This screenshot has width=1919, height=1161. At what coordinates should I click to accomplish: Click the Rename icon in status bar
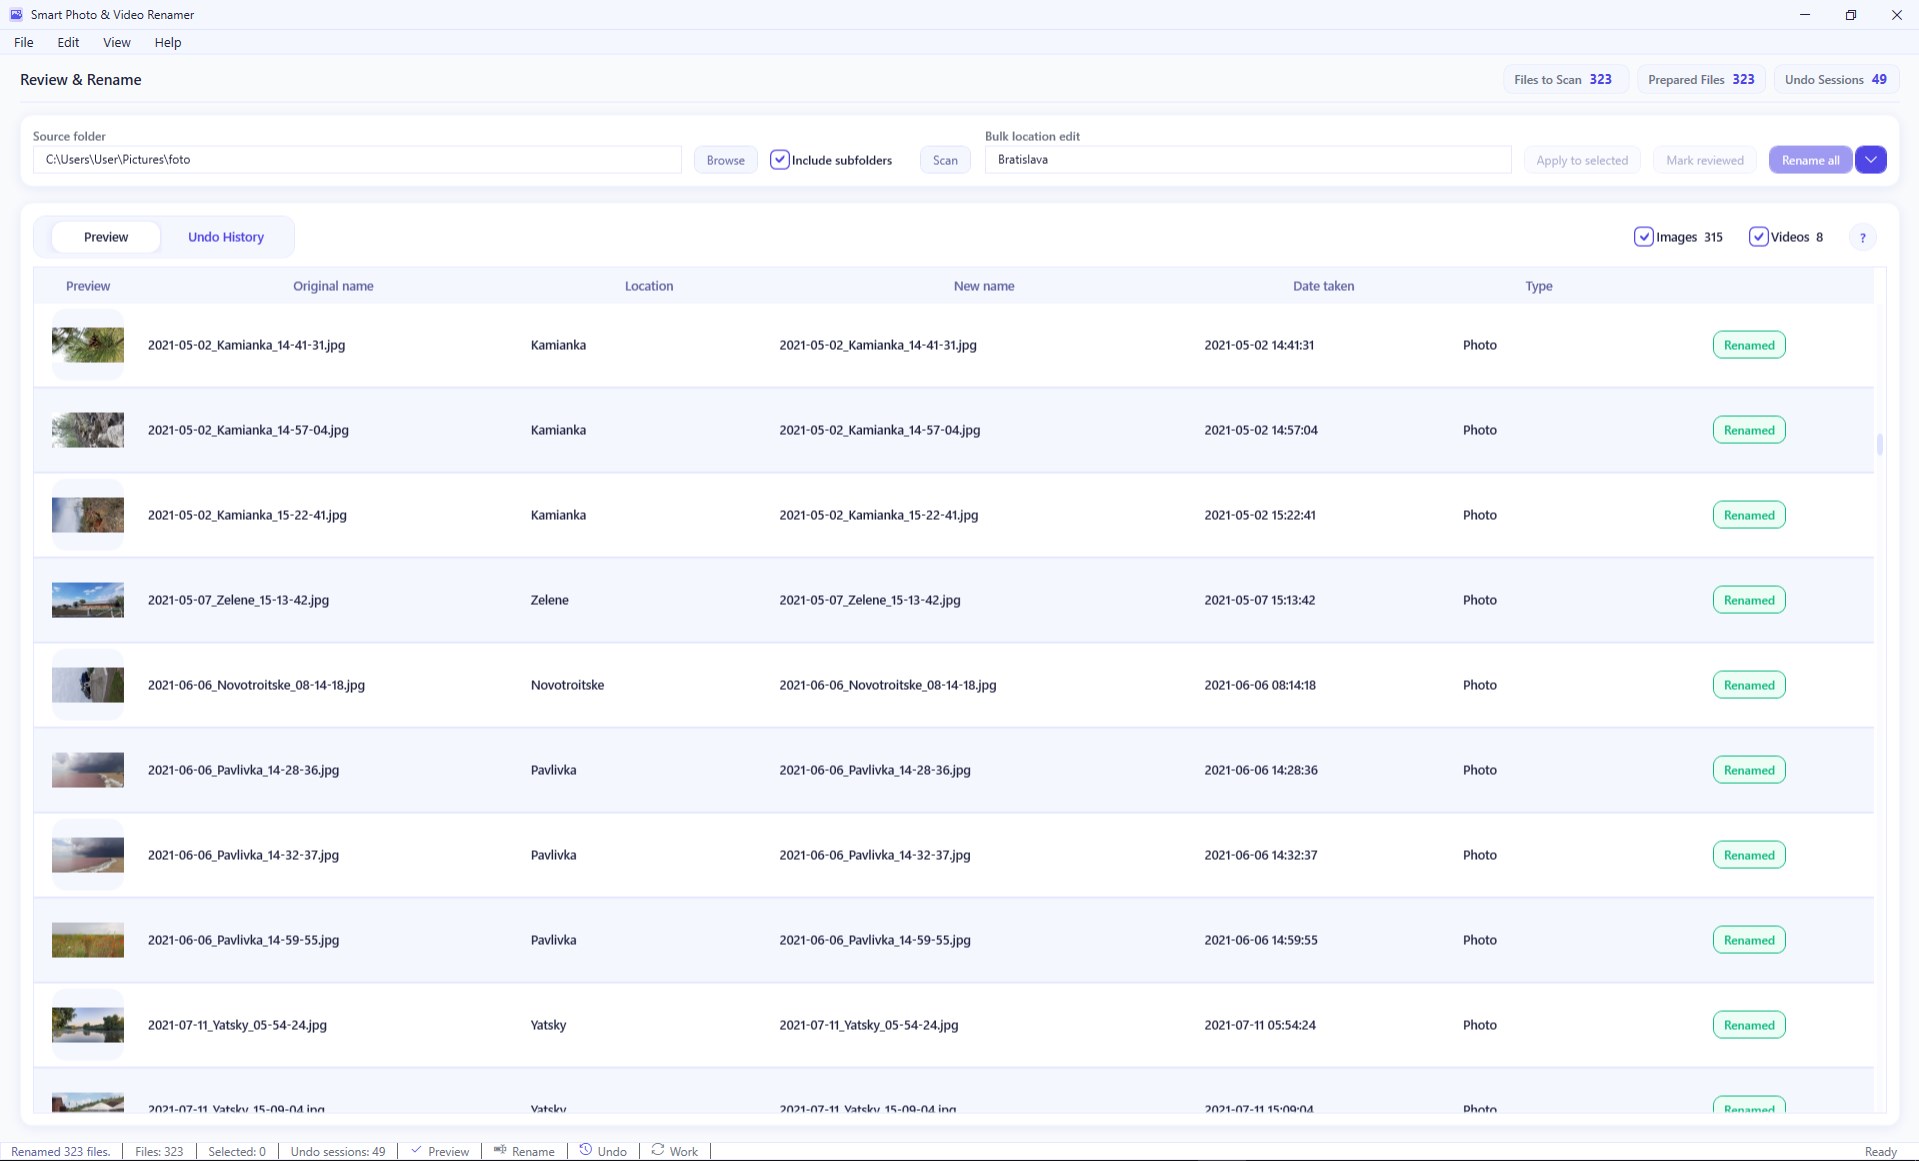click(x=500, y=1150)
